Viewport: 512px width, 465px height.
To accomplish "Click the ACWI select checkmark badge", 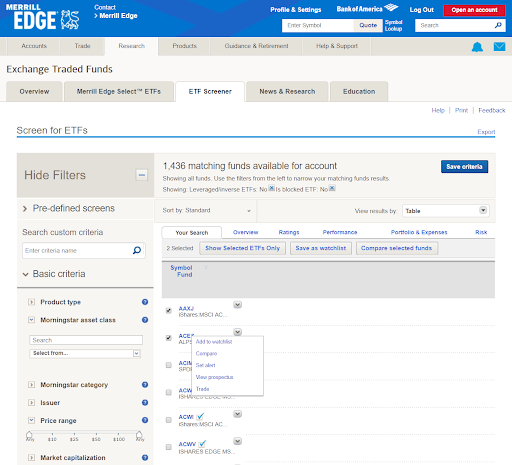I will click(x=200, y=417).
